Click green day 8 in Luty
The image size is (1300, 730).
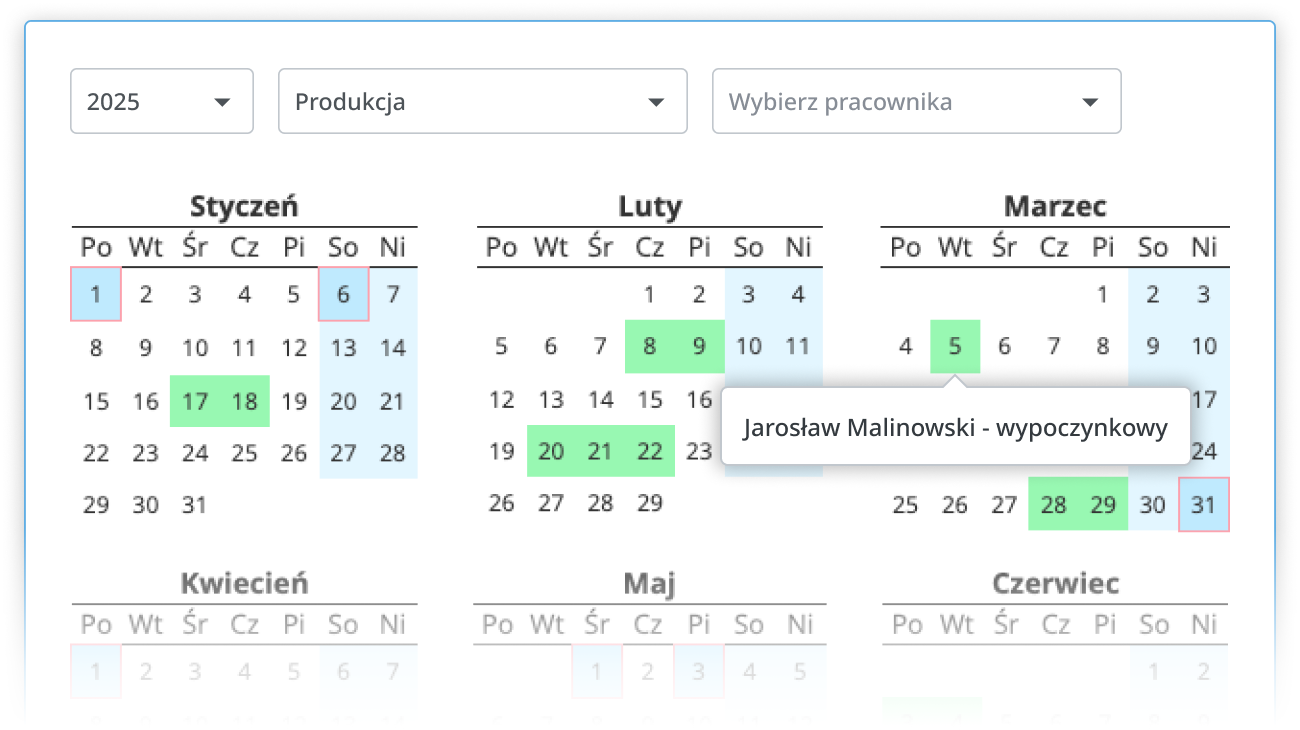click(x=650, y=346)
